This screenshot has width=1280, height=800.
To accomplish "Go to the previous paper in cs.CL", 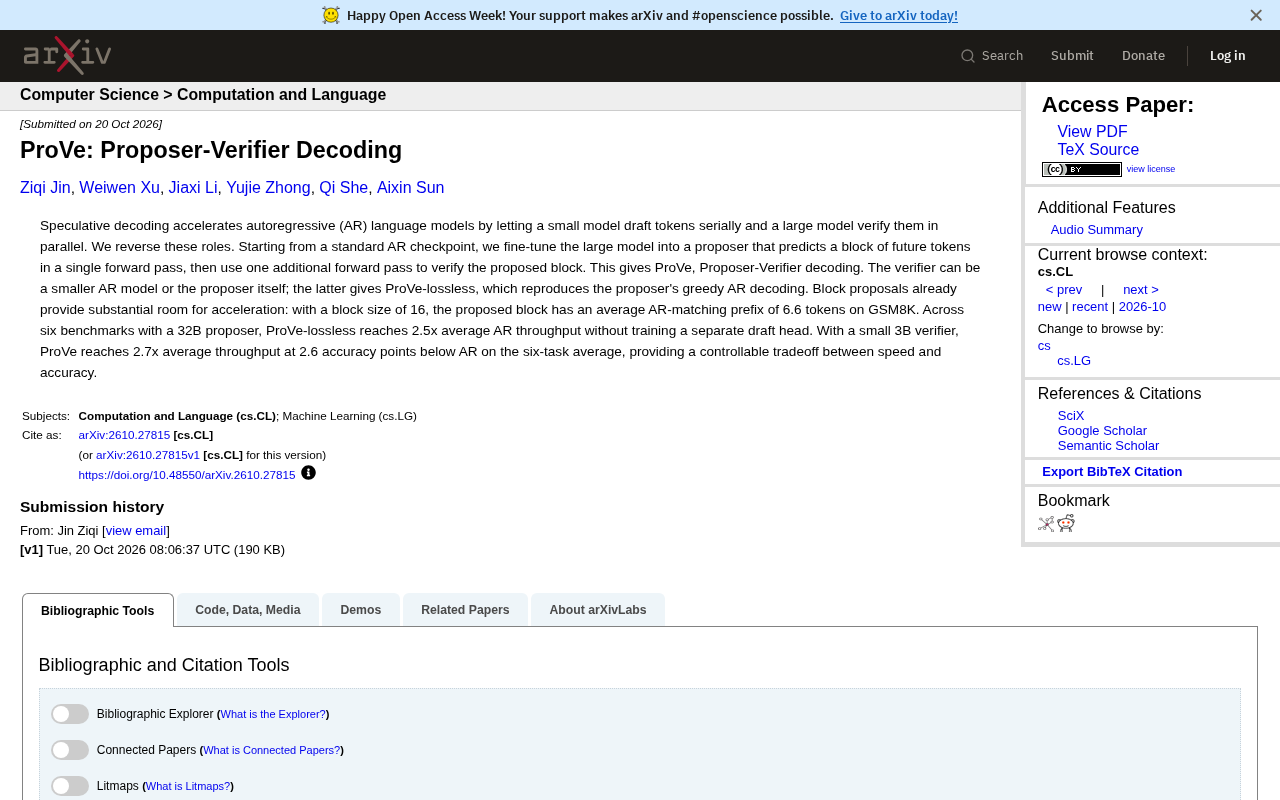I will (x=1064, y=290).
